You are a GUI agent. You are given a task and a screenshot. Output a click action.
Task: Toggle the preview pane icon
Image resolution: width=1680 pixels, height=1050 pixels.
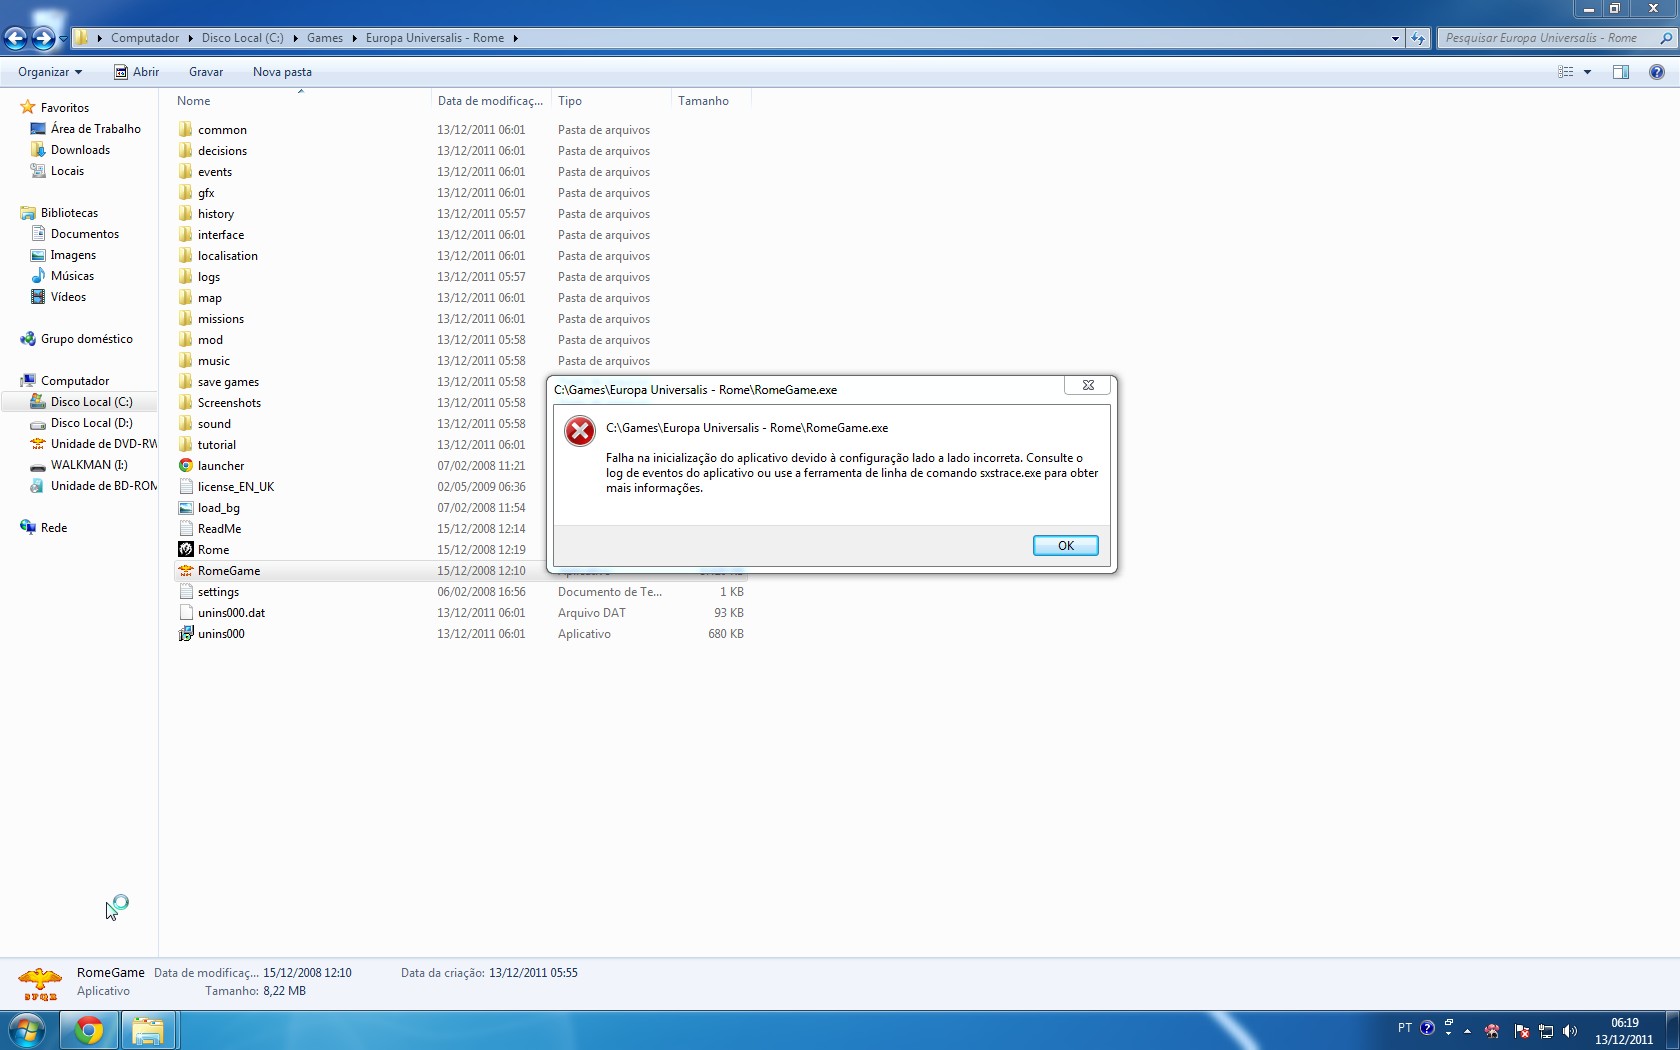pyautogui.click(x=1621, y=72)
